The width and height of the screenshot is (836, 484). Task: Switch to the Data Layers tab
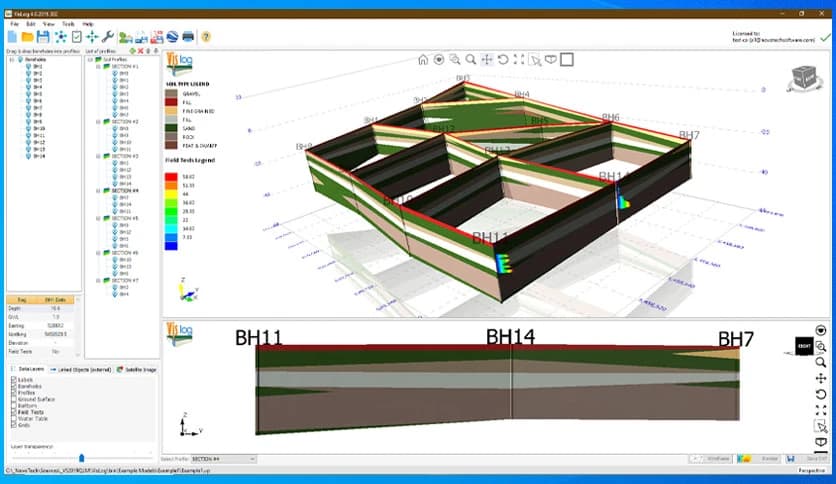[28, 369]
